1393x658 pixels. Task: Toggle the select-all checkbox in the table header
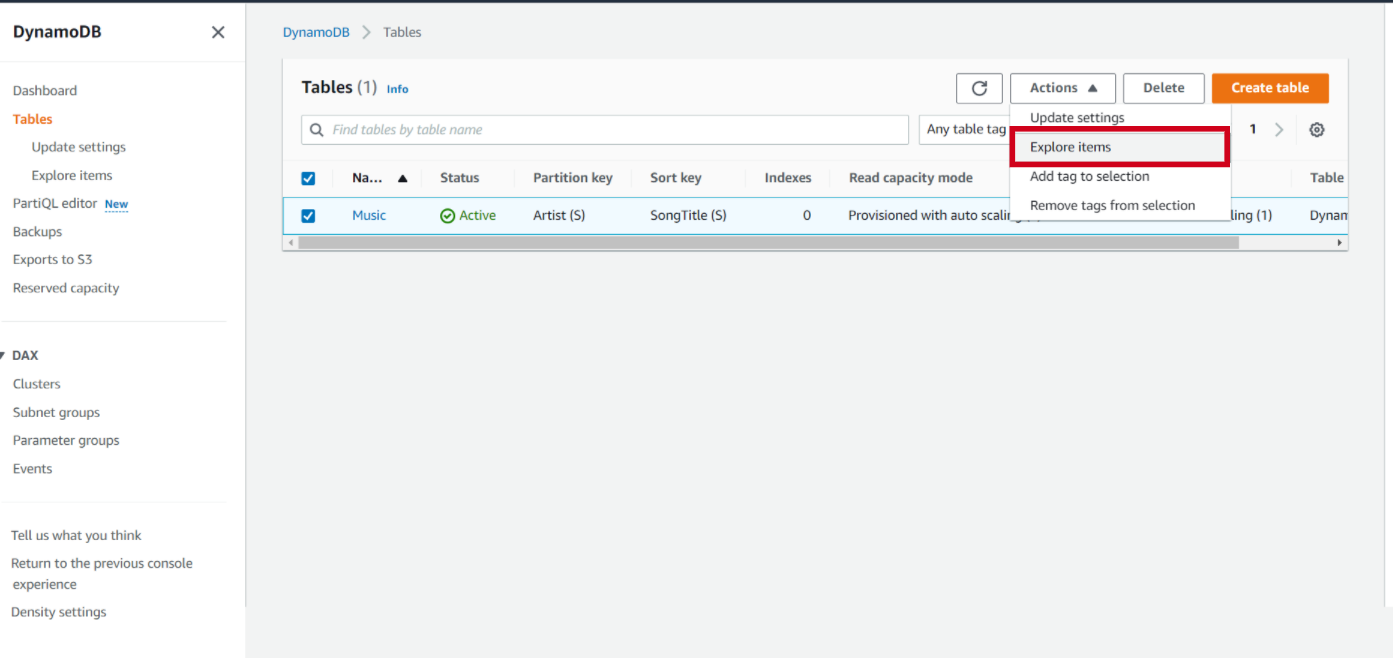(x=308, y=178)
